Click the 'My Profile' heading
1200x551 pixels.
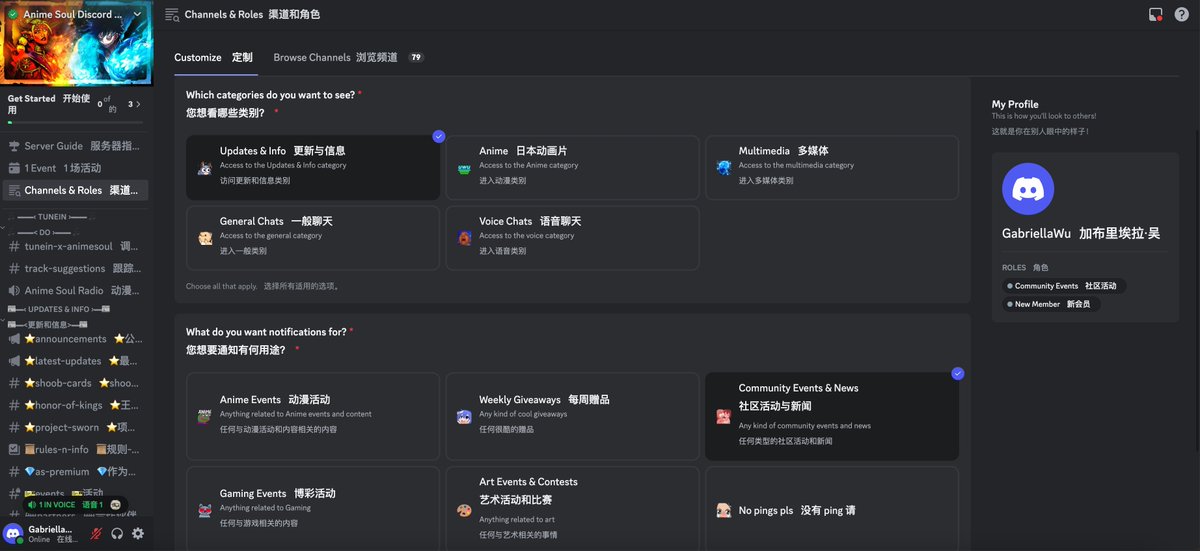1015,104
